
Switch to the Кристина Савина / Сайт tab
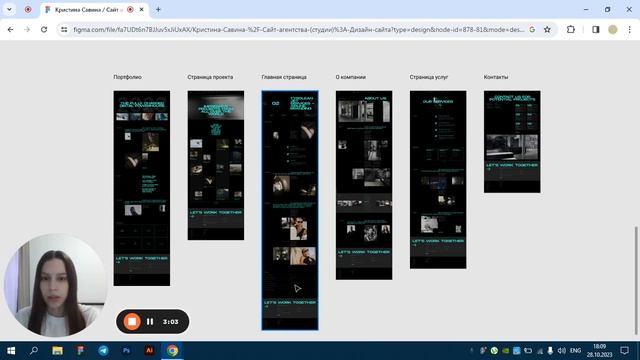click(x=87, y=9)
